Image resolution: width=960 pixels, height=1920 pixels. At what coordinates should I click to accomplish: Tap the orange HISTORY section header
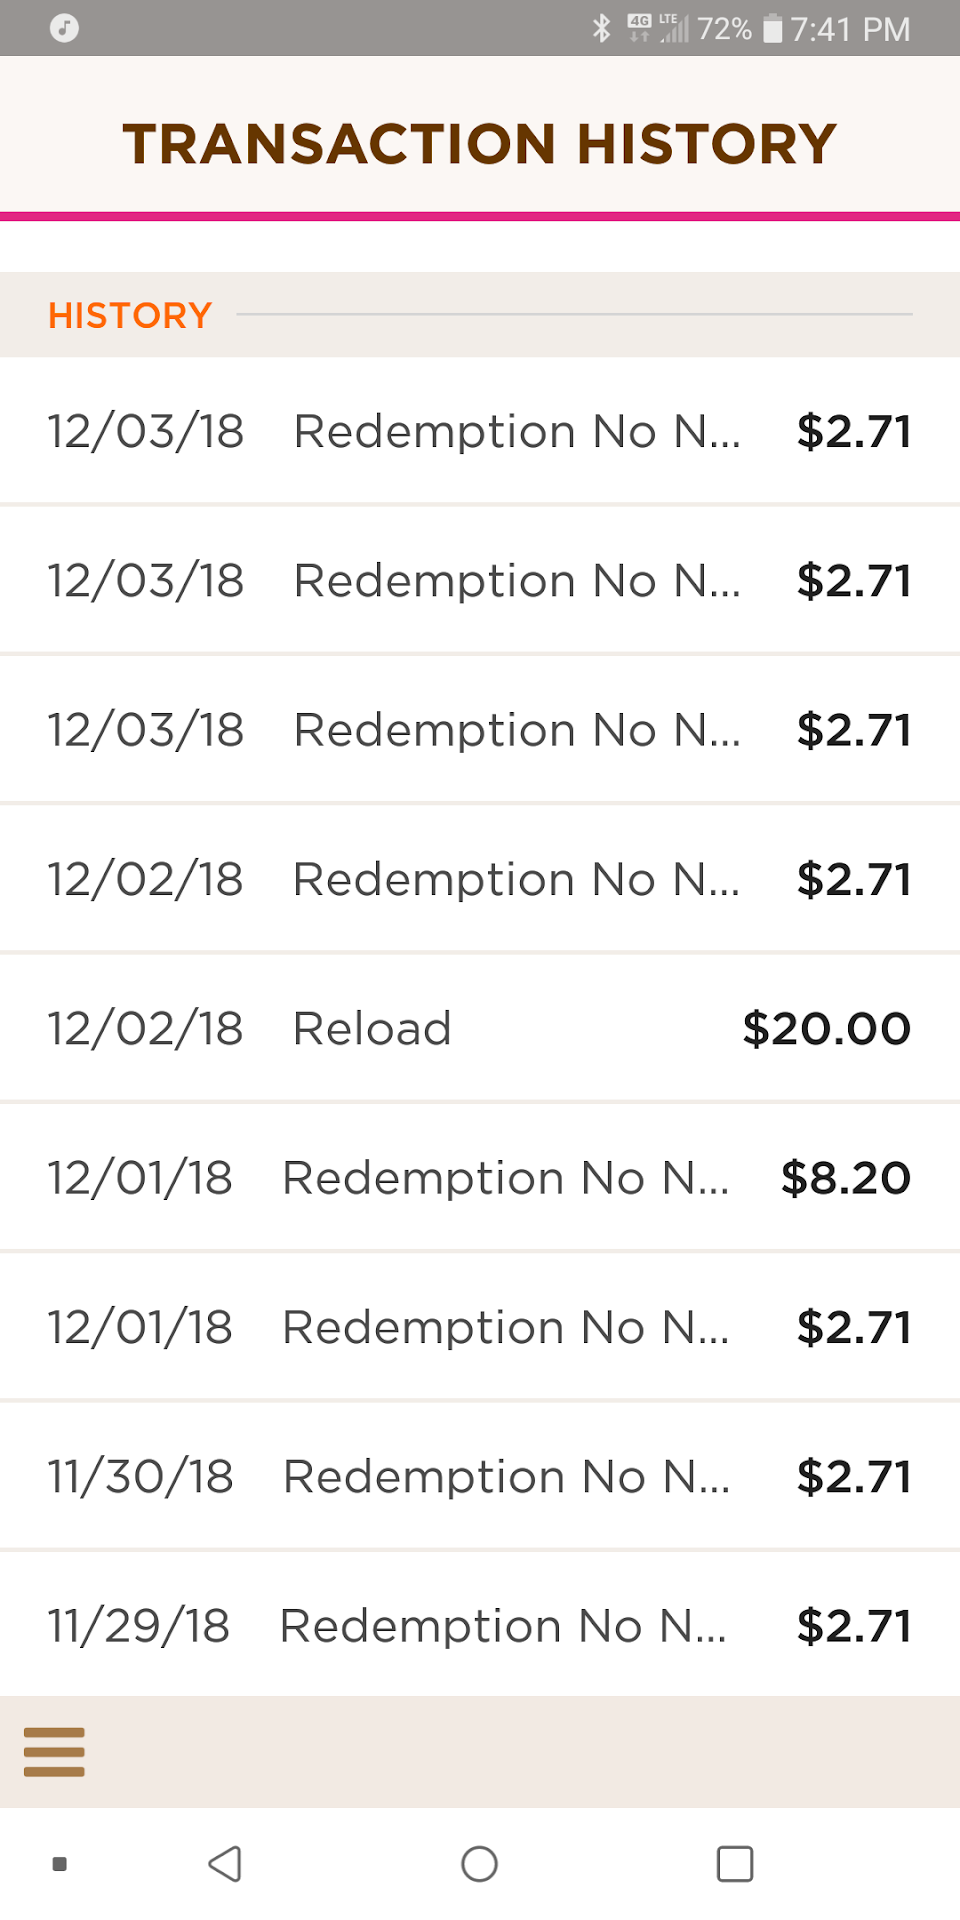click(x=130, y=316)
